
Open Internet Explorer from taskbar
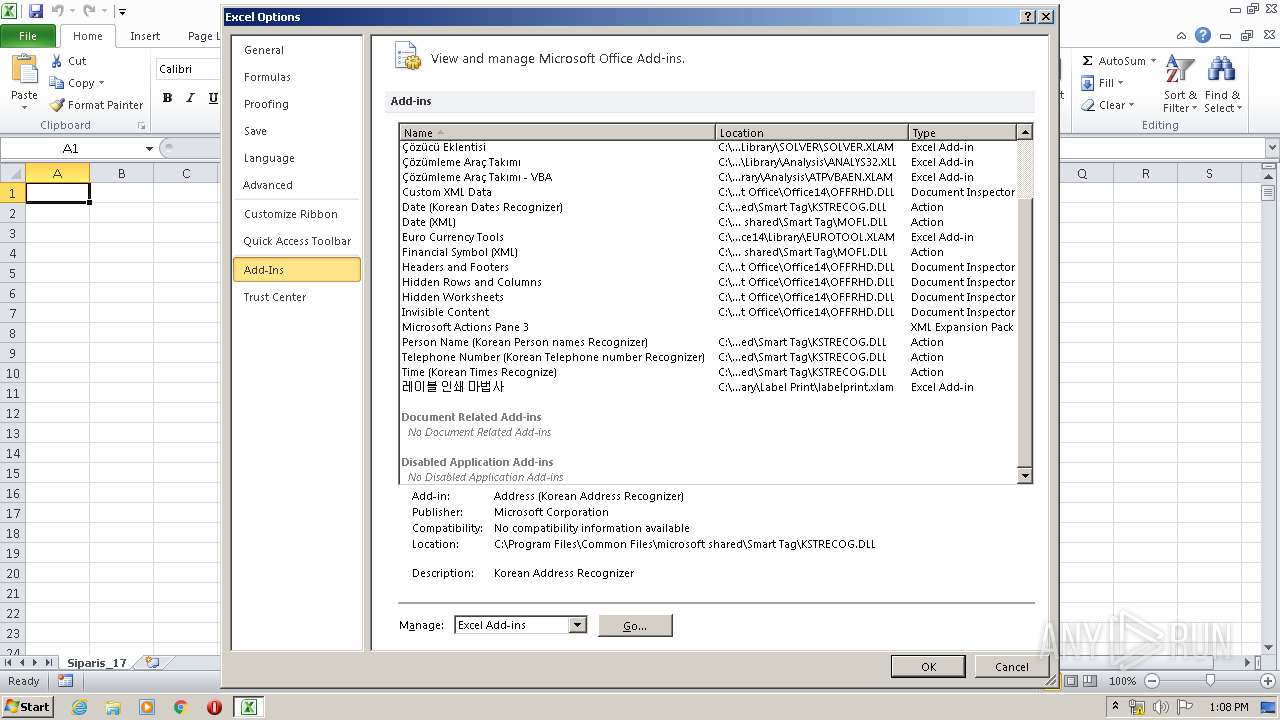point(79,707)
